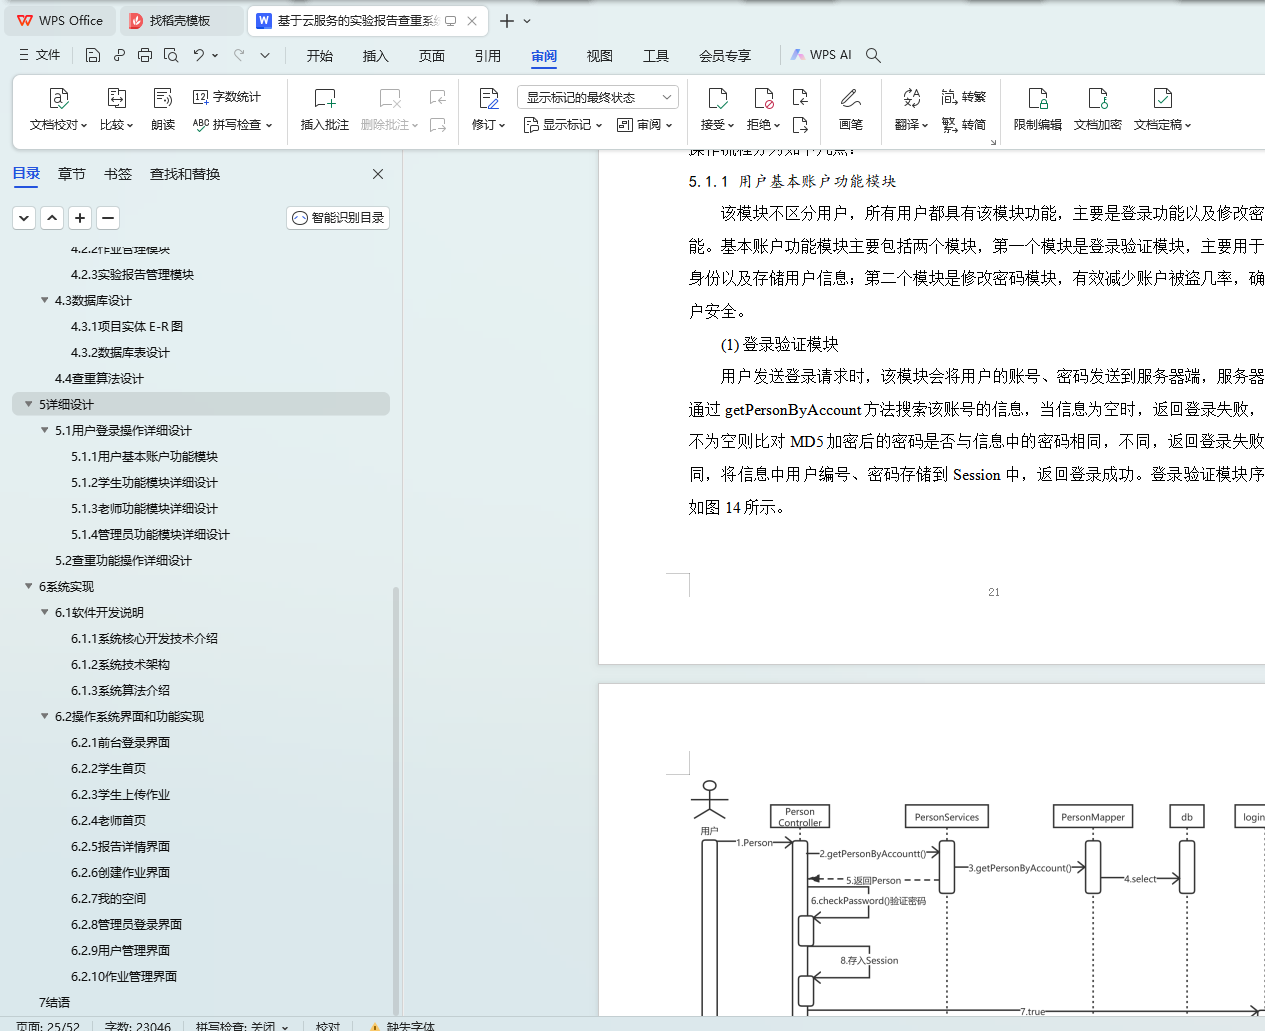The width and height of the screenshot is (1265, 1031).
Task: Switch to the 开始 ribbon tab
Action: coord(320,55)
